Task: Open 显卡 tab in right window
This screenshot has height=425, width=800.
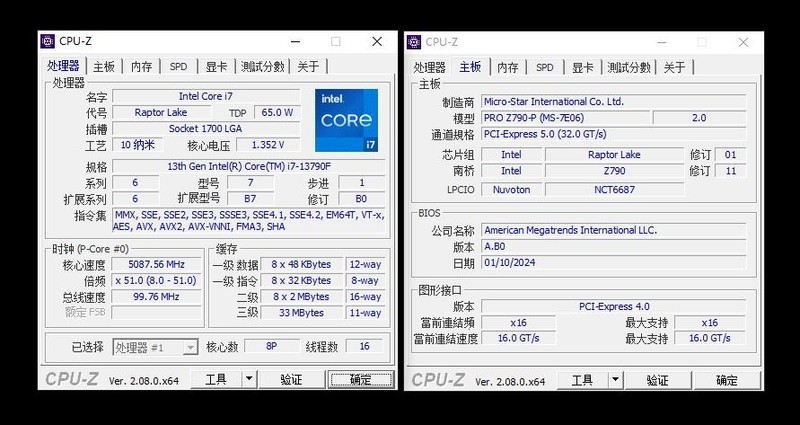Action: coord(582,67)
